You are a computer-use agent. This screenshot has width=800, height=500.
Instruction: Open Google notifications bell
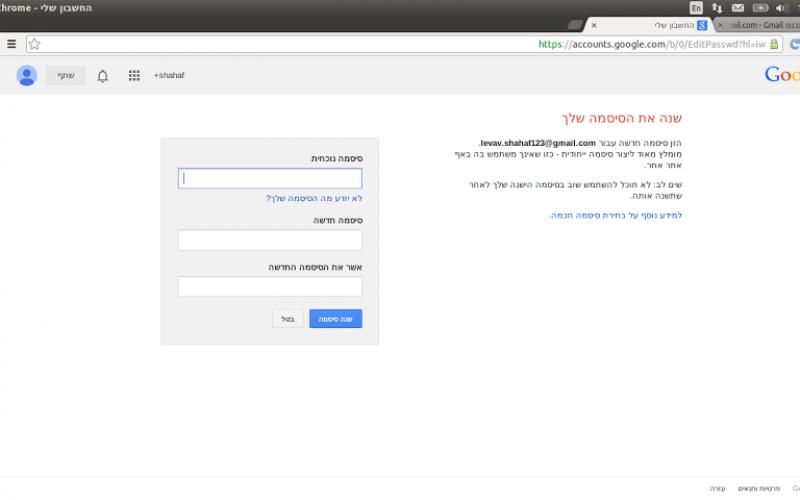pos(103,76)
